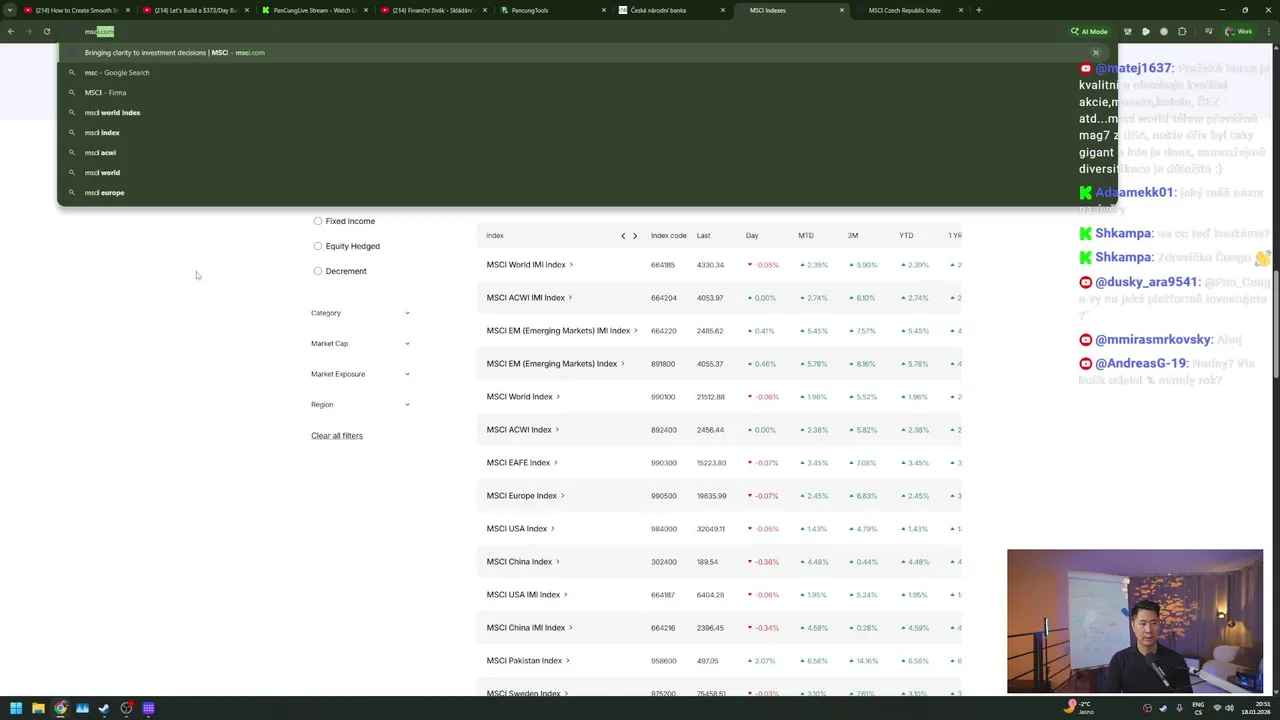Activate AI Mode in the address bar

1089,31
